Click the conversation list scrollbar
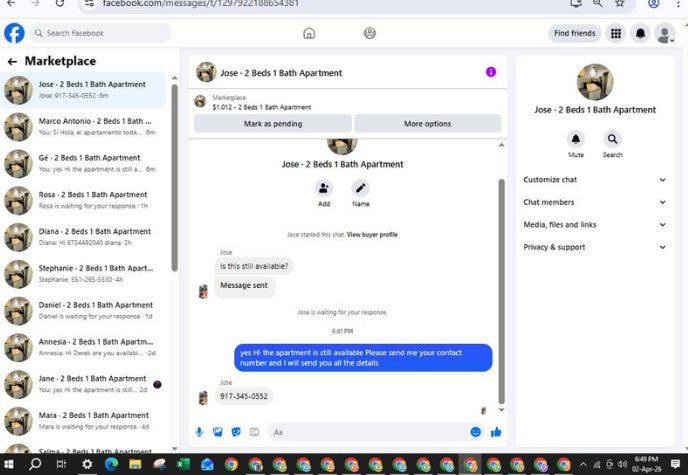The width and height of the screenshot is (688, 475). [175, 178]
